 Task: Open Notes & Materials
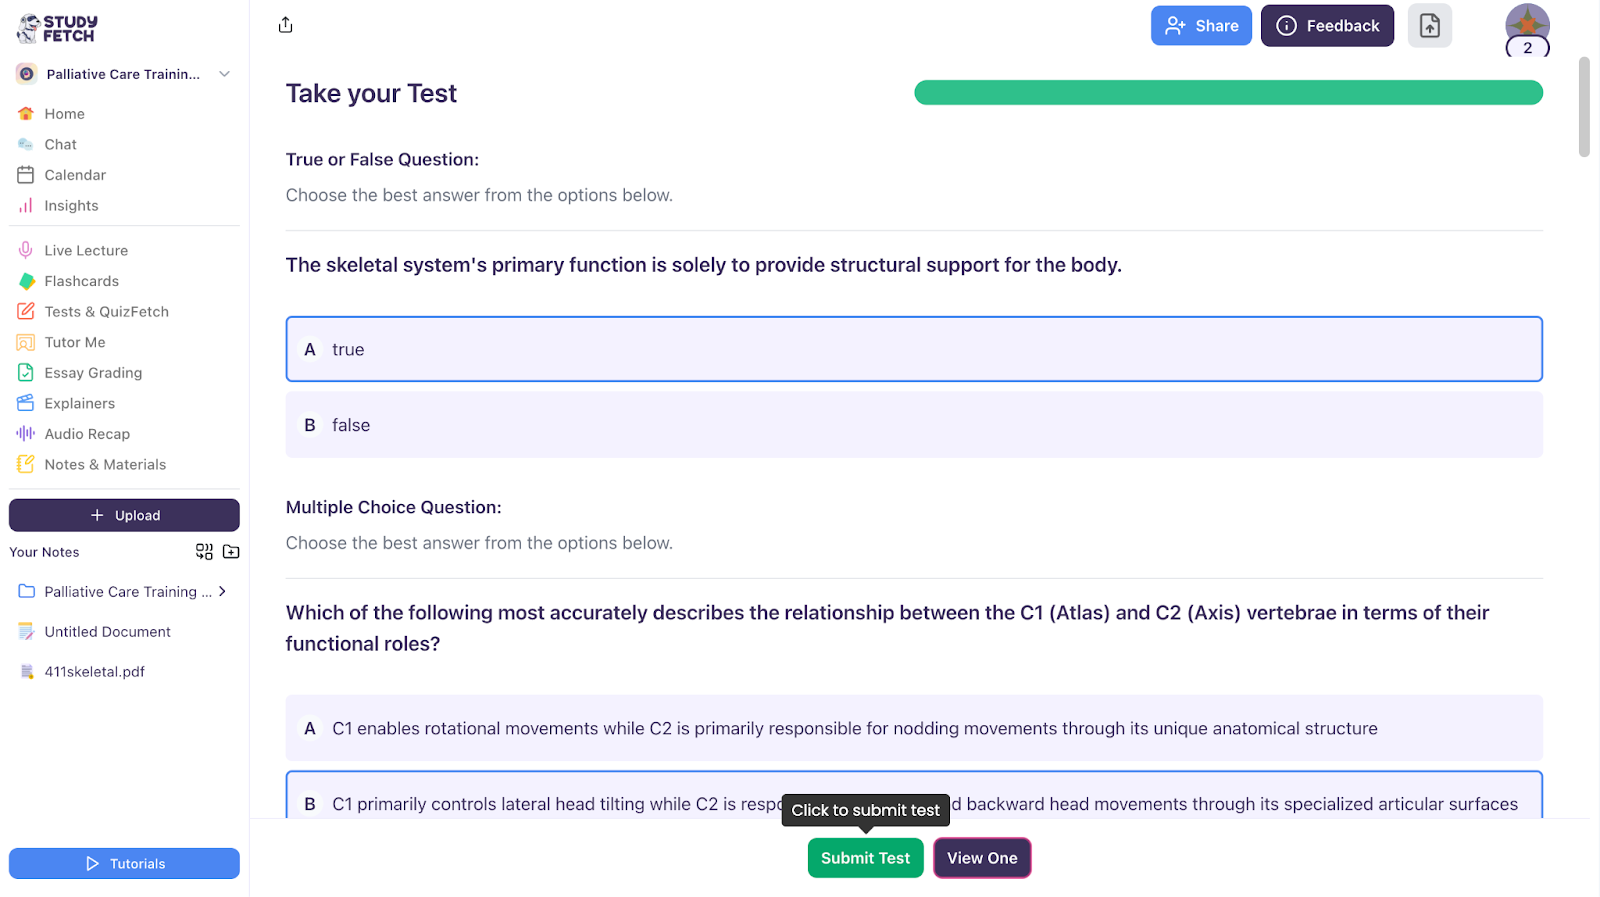[x=105, y=464]
